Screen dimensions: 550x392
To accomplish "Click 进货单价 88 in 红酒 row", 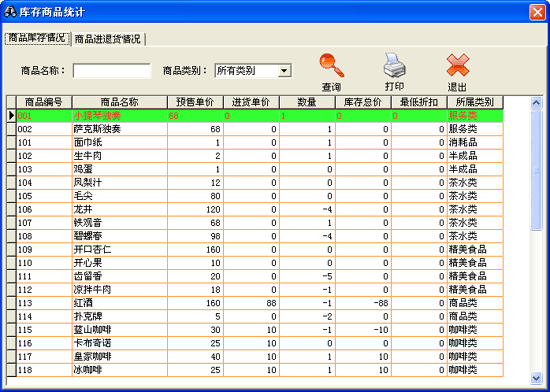I will [x=251, y=303].
